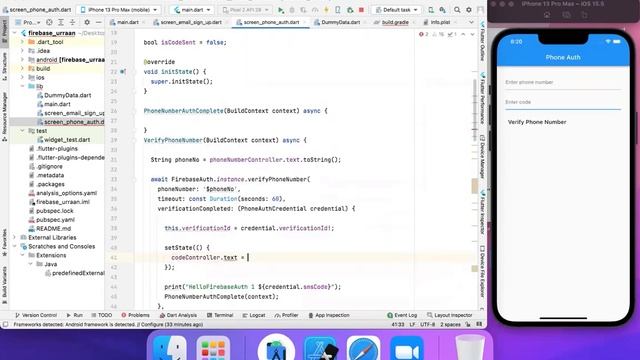
Task: Click the Flutter hot reload lightning icon
Action: 326,10
